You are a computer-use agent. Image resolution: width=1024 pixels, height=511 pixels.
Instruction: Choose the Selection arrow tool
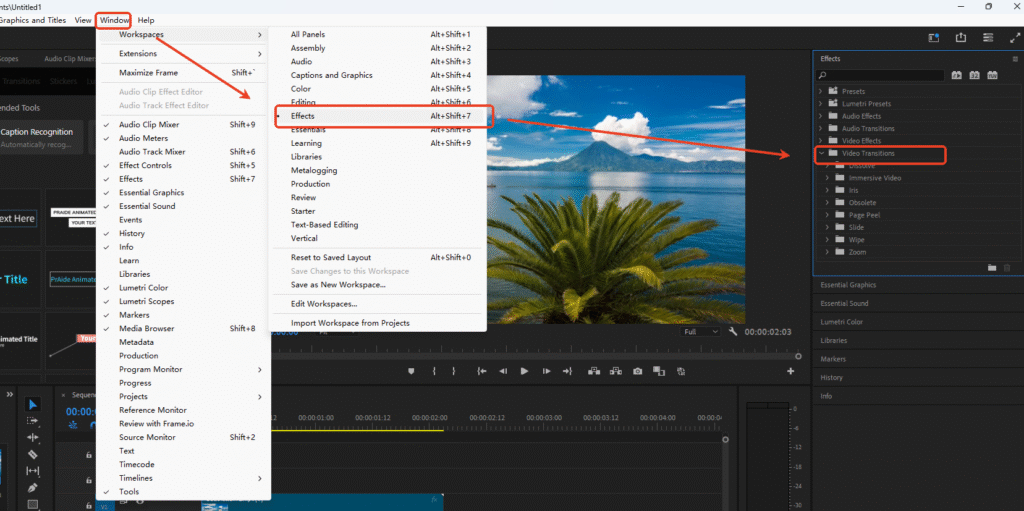[32, 404]
